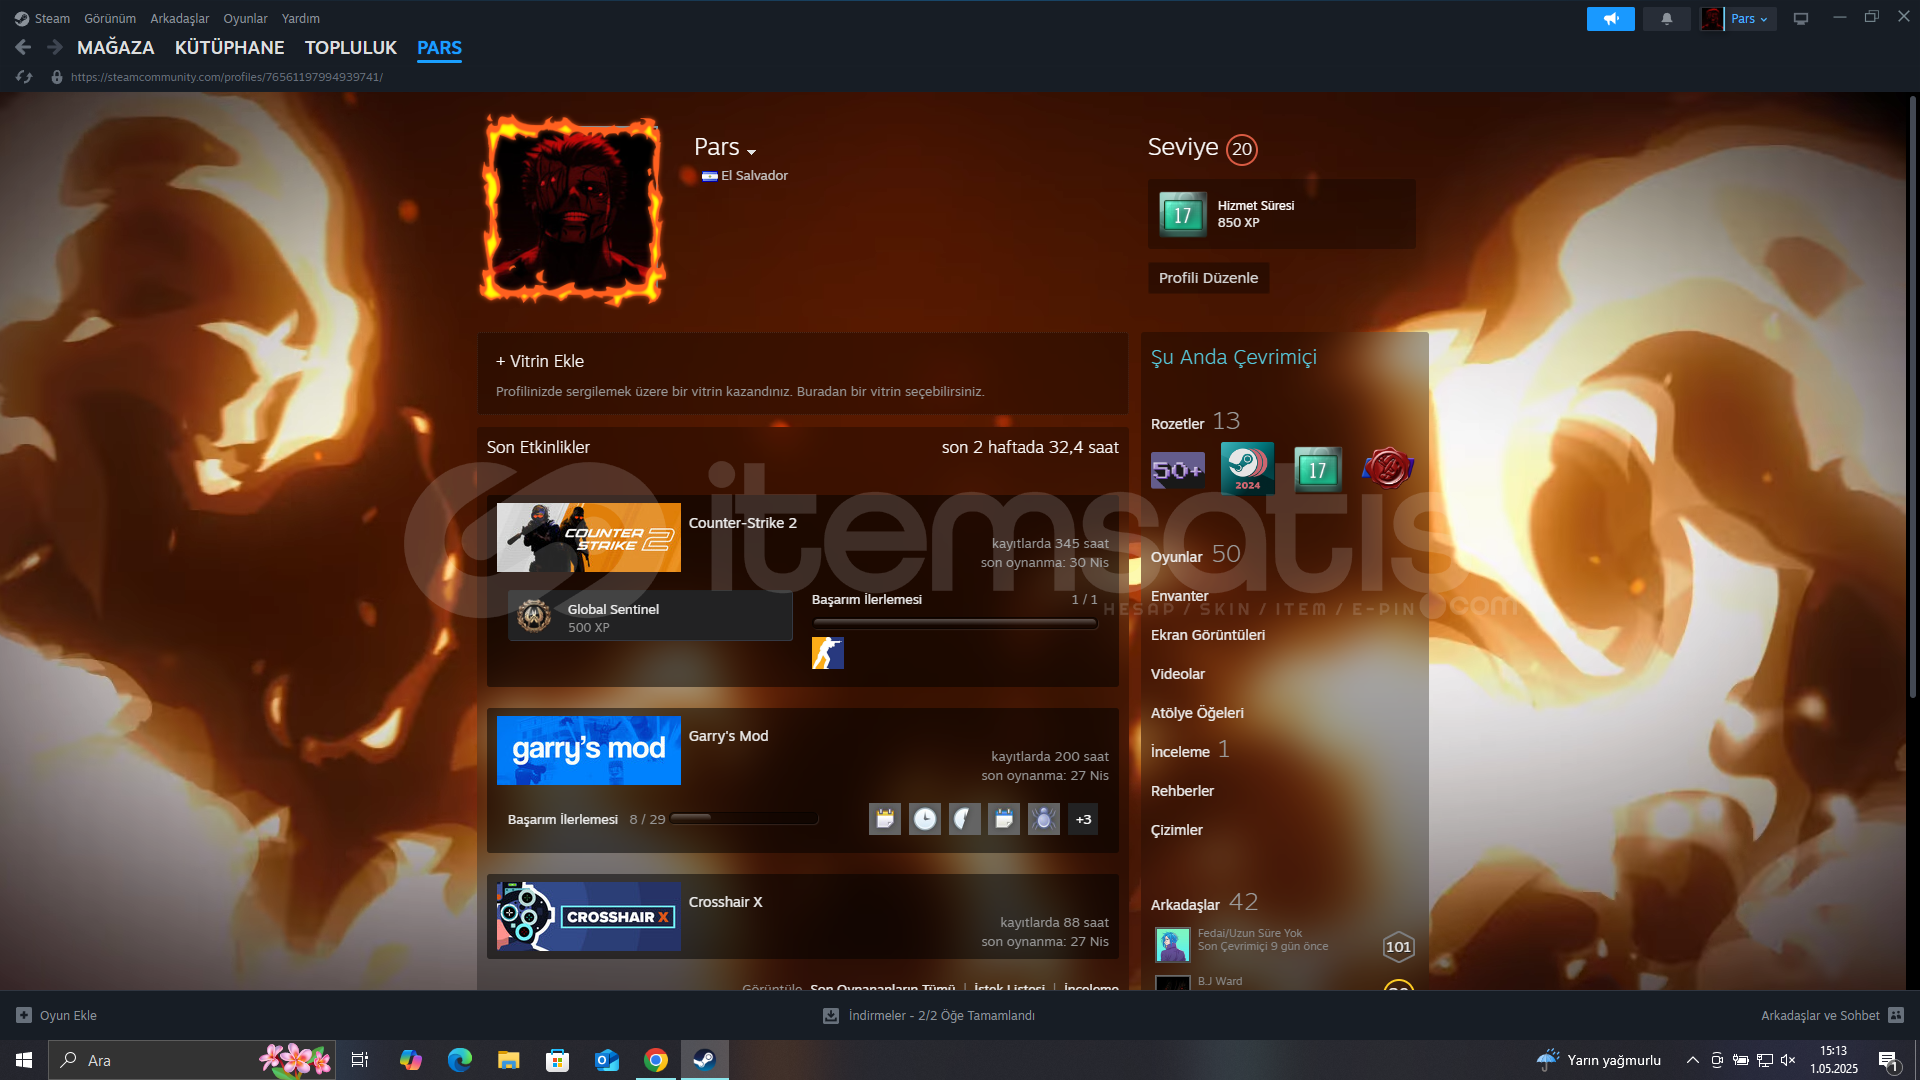
Task: Click the Garry's Mod achievement progress bar
Action: point(745,818)
